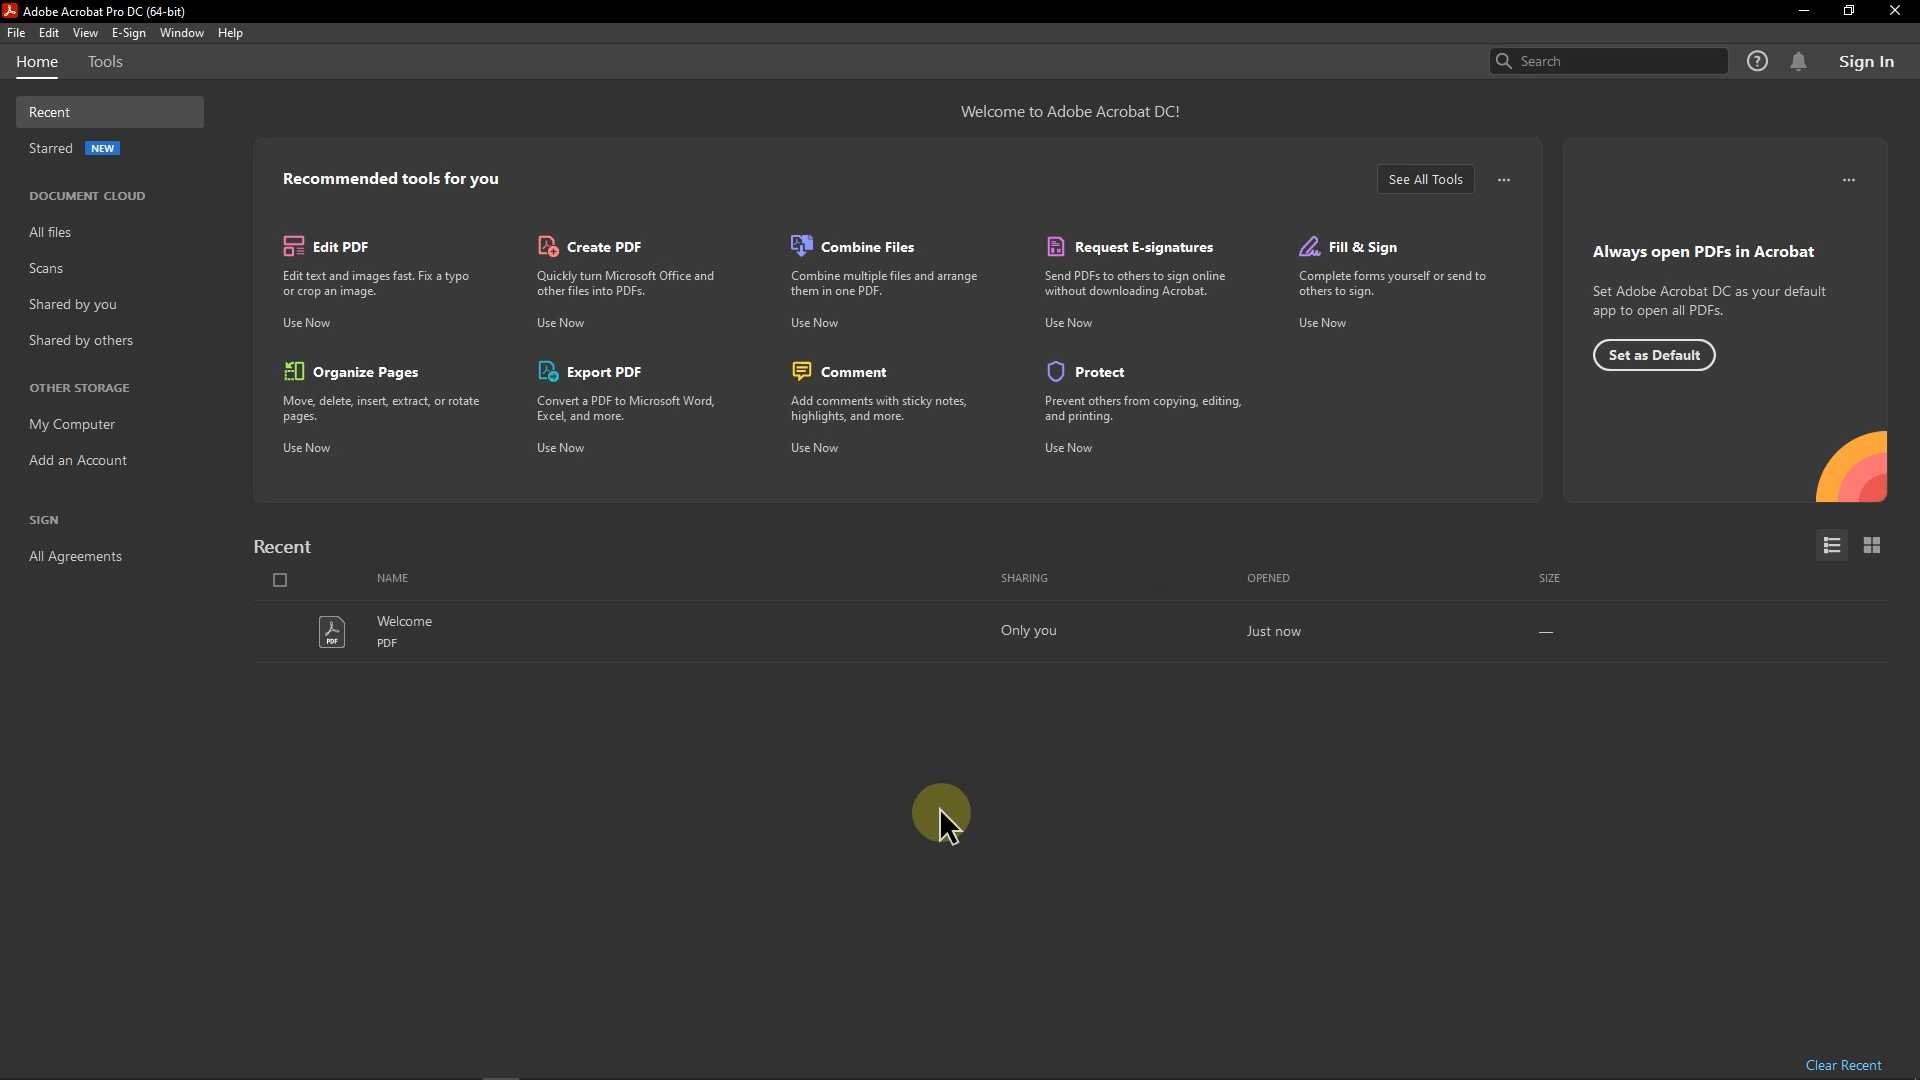Viewport: 1920px width, 1080px height.
Task: Click the Create PDF tool icon
Action: click(x=547, y=246)
